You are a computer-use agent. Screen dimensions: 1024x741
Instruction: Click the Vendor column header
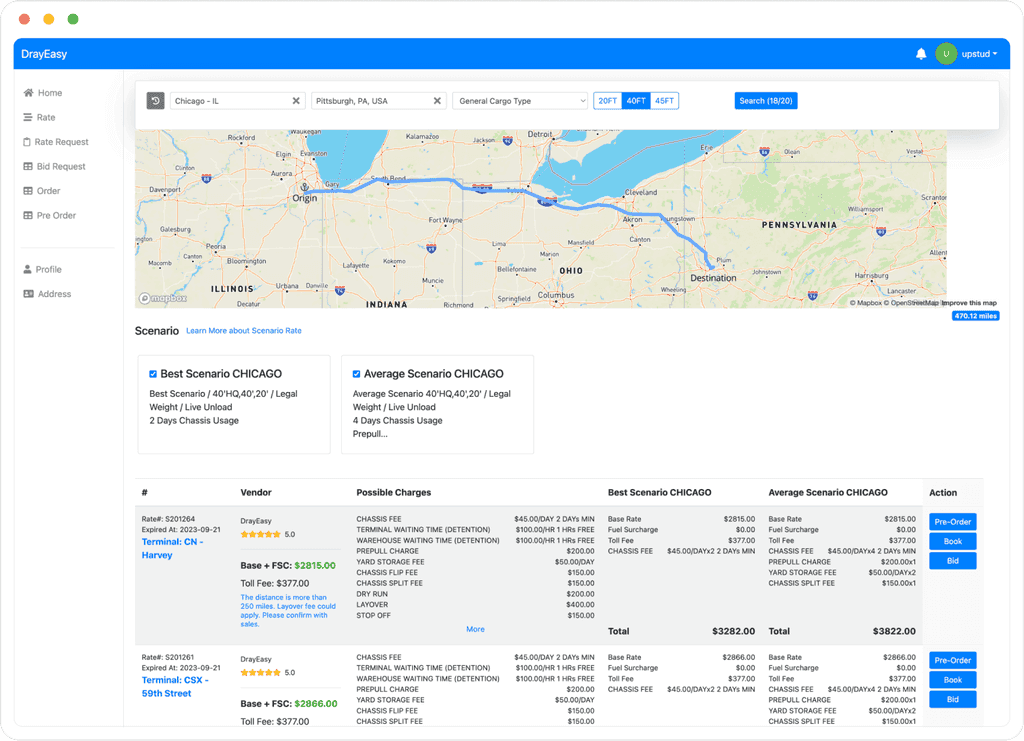pos(256,493)
